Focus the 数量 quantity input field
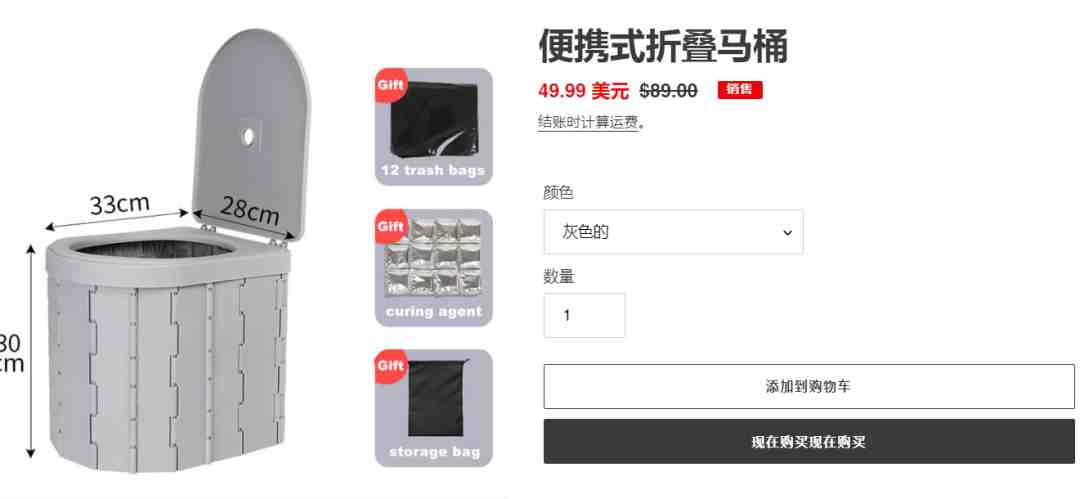This screenshot has width=1080, height=499. pos(584,316)
